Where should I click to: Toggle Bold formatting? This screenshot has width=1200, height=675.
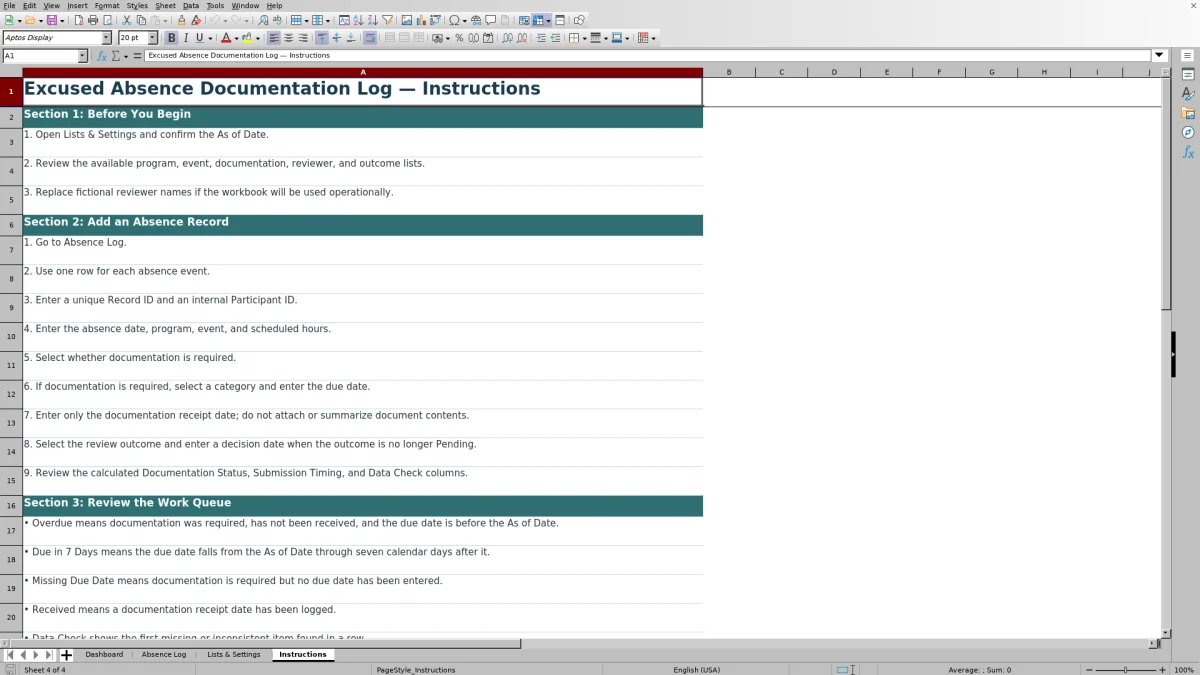click(171, 38)
